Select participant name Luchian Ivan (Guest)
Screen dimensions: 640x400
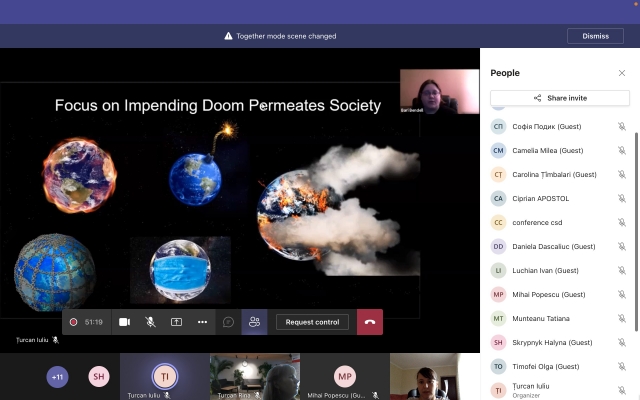coord(545,271)
